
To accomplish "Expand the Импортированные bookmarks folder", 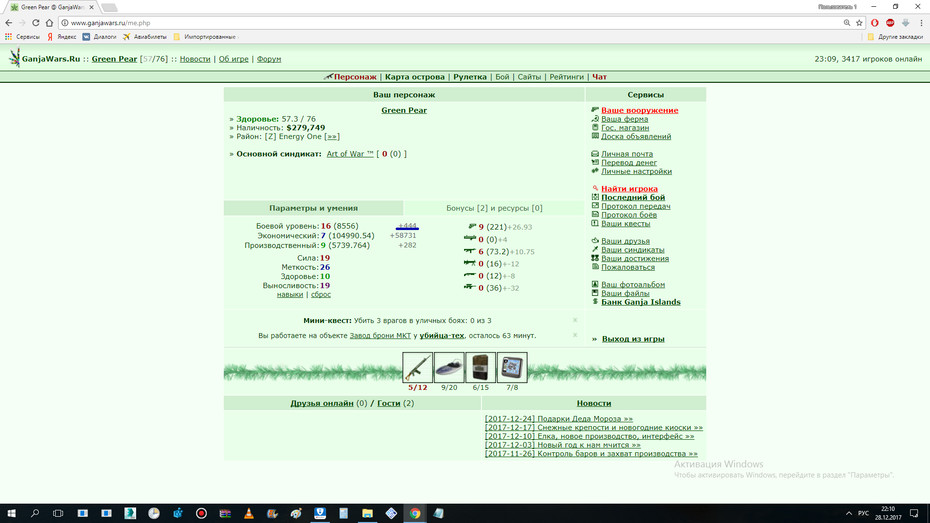I will pyautogui.click(x=205, y=37).
